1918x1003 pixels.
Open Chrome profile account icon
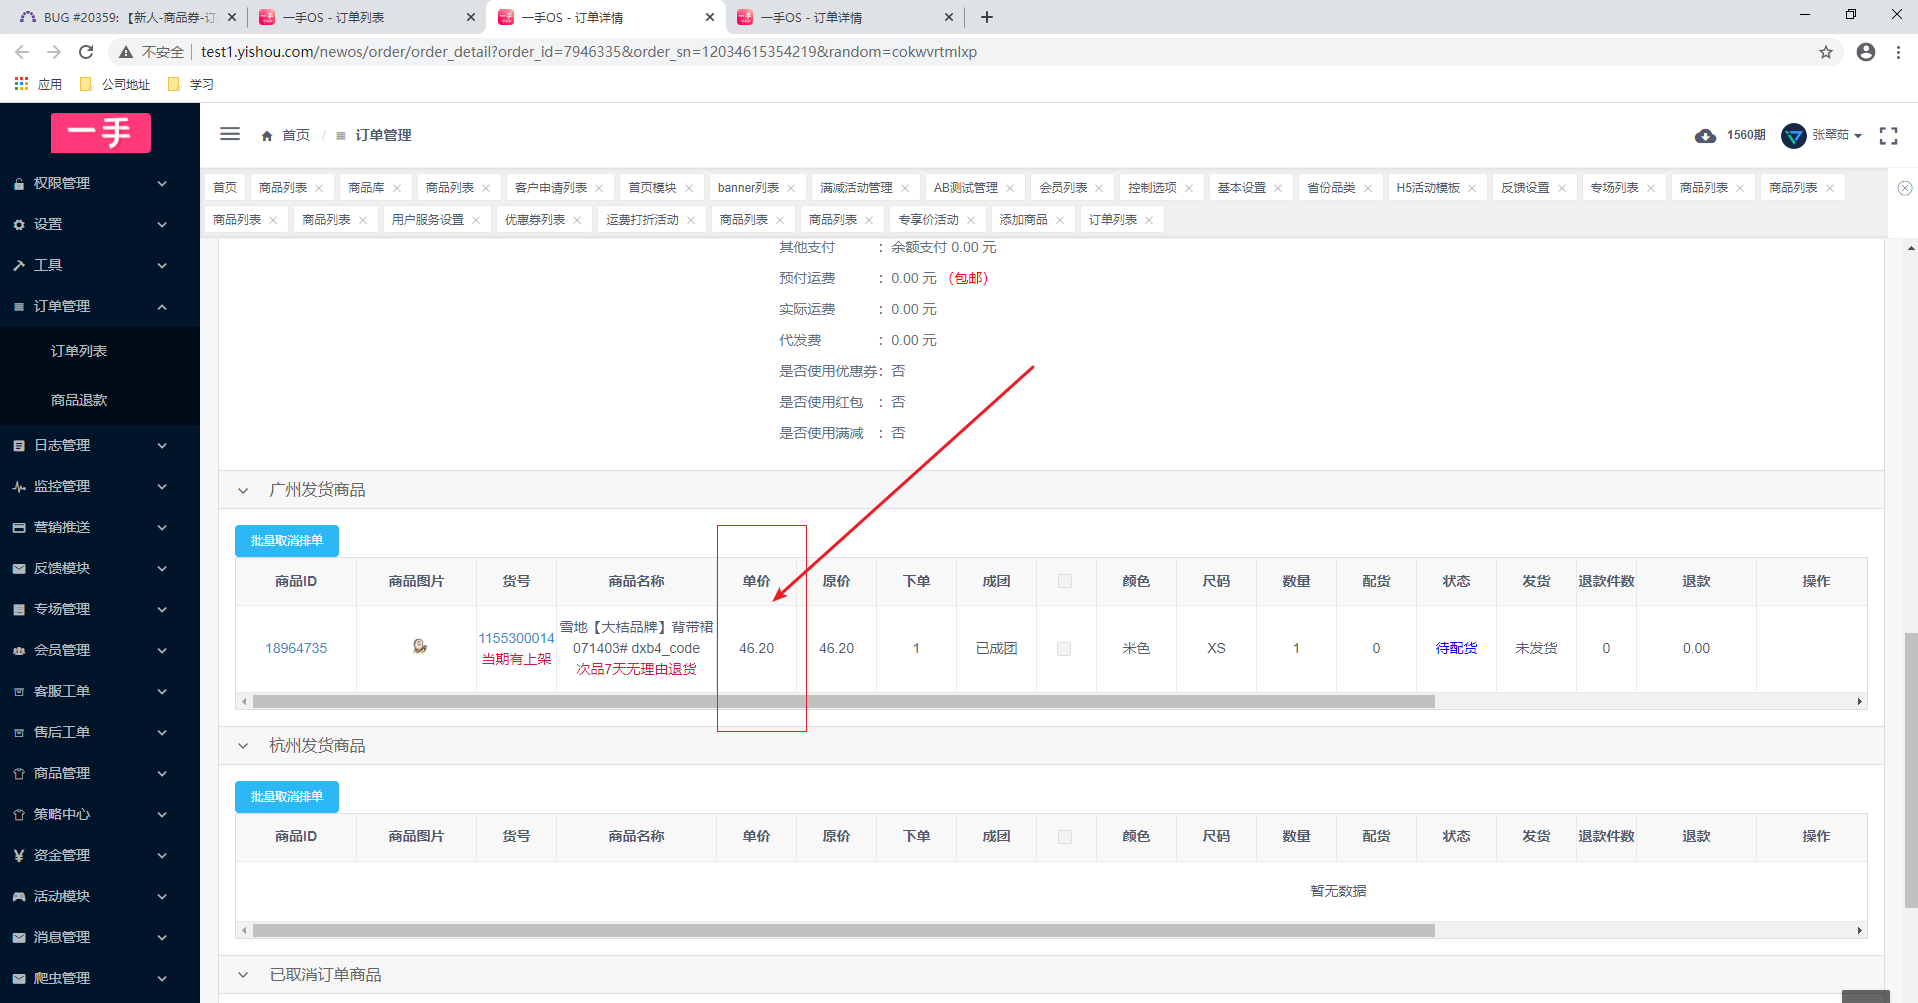(1865, 52)
